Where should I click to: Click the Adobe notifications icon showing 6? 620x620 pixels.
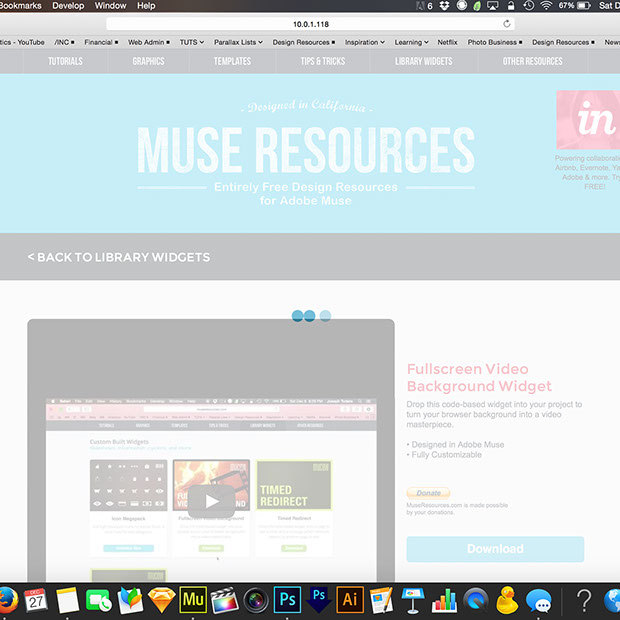tap(424, 6)
